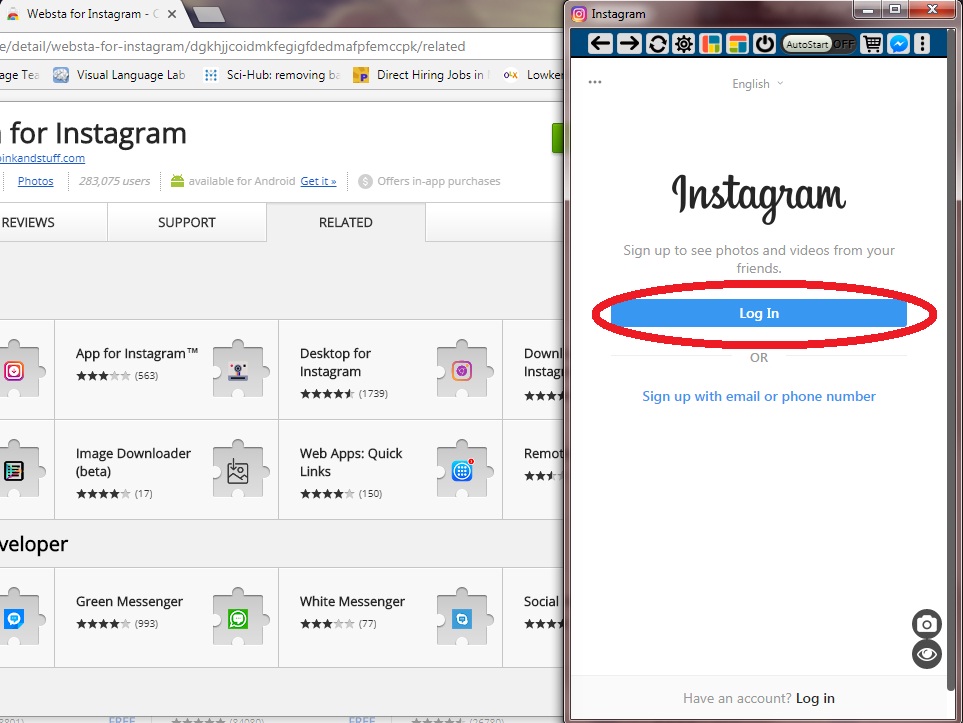Click the Instagram logo icon in the window title bar
This screenshot has width=963, height=723.
(579, 14)
